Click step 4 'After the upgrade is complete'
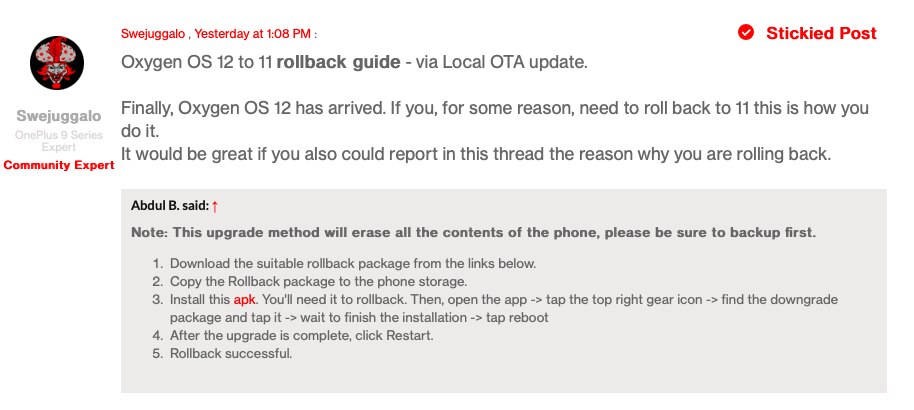 [x=301, y=335]
